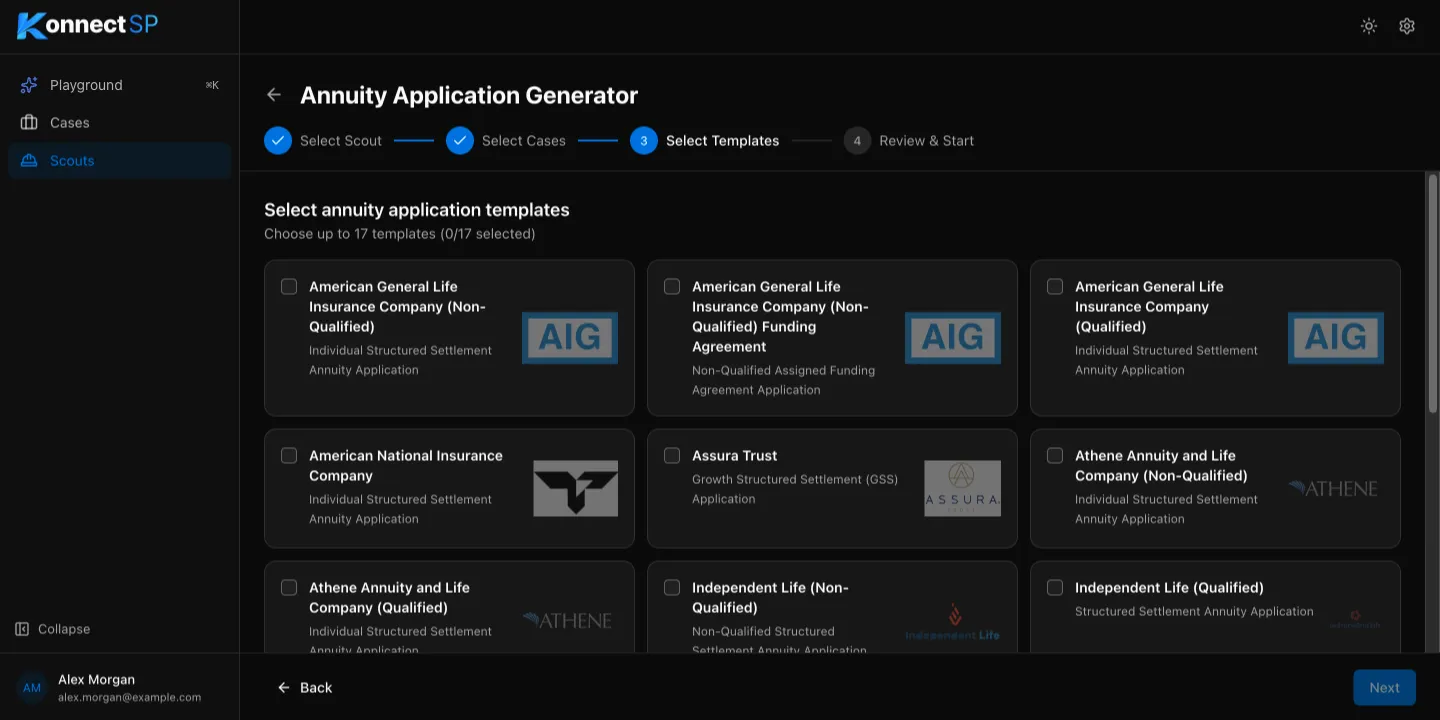
Task: Click the Assura Trust logo
Action: [962, 488]
